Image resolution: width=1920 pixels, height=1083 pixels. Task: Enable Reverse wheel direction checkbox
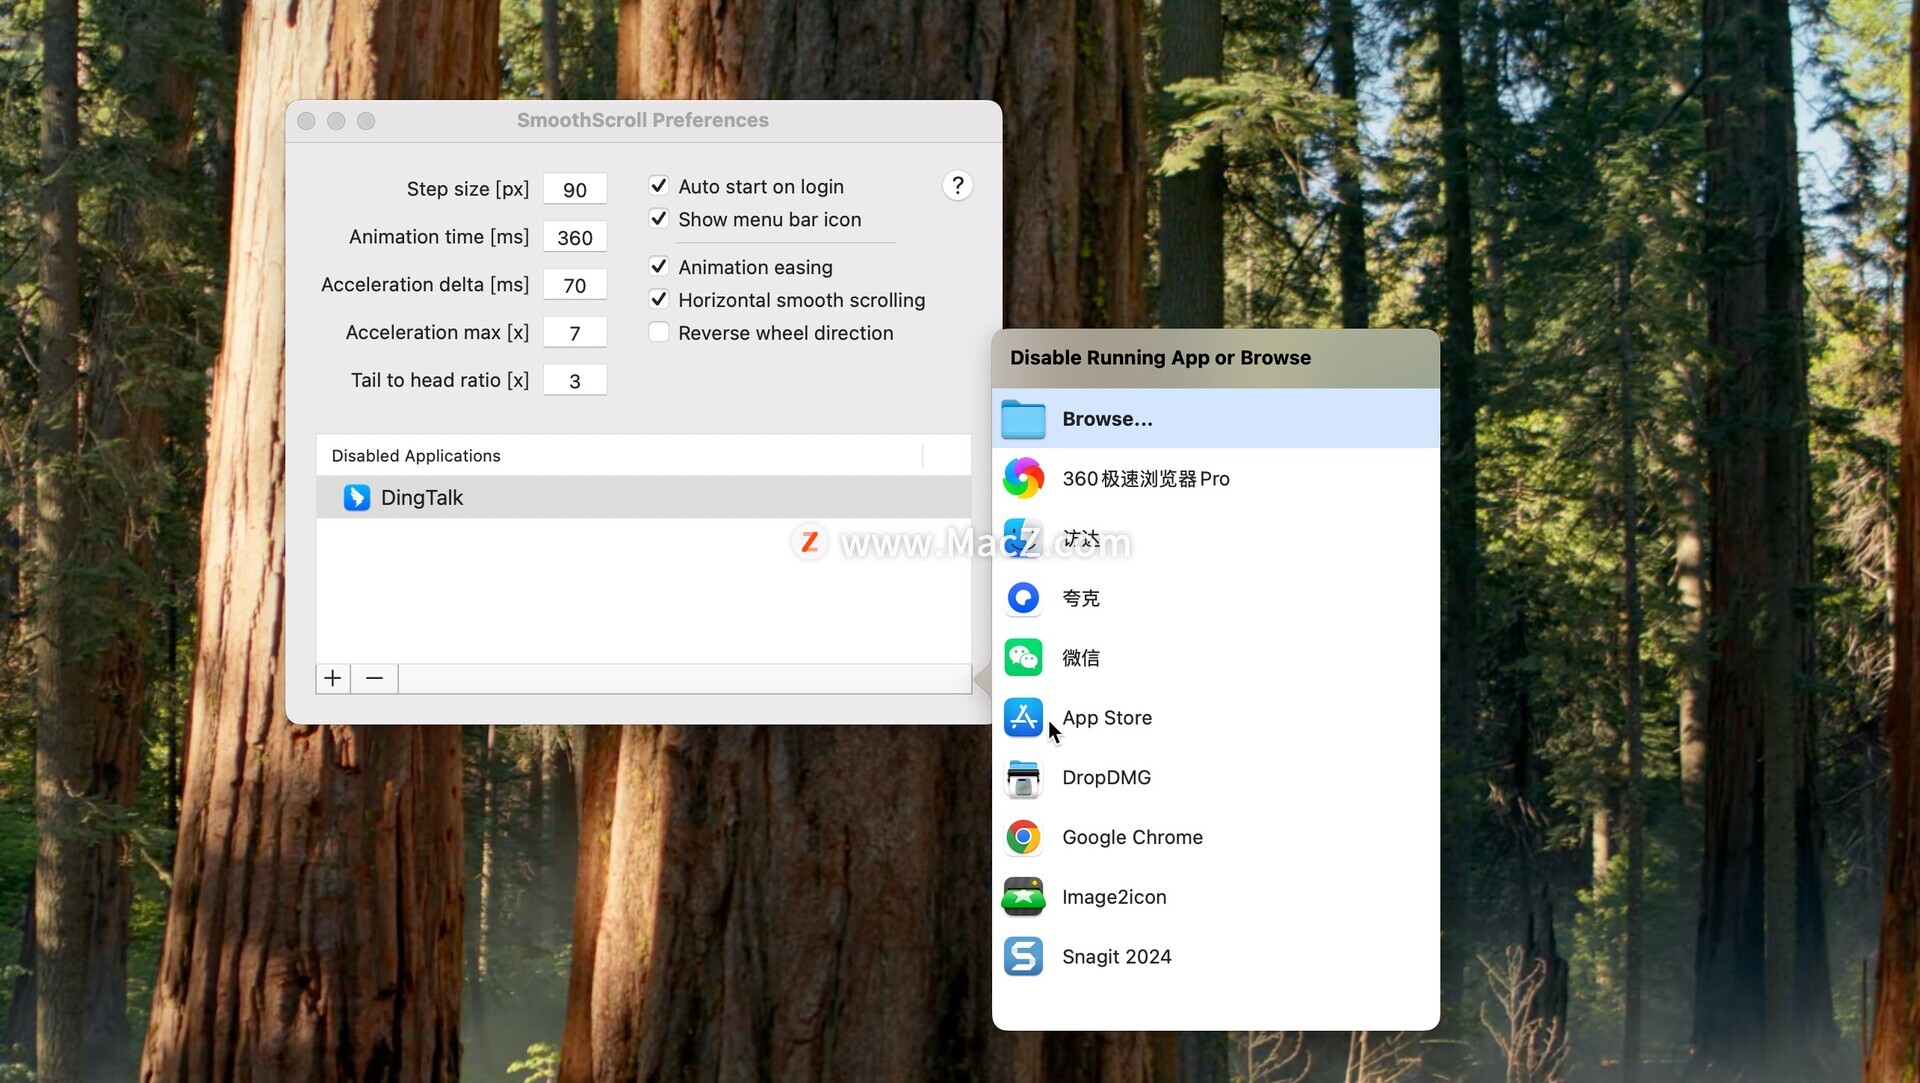(658, 333)
